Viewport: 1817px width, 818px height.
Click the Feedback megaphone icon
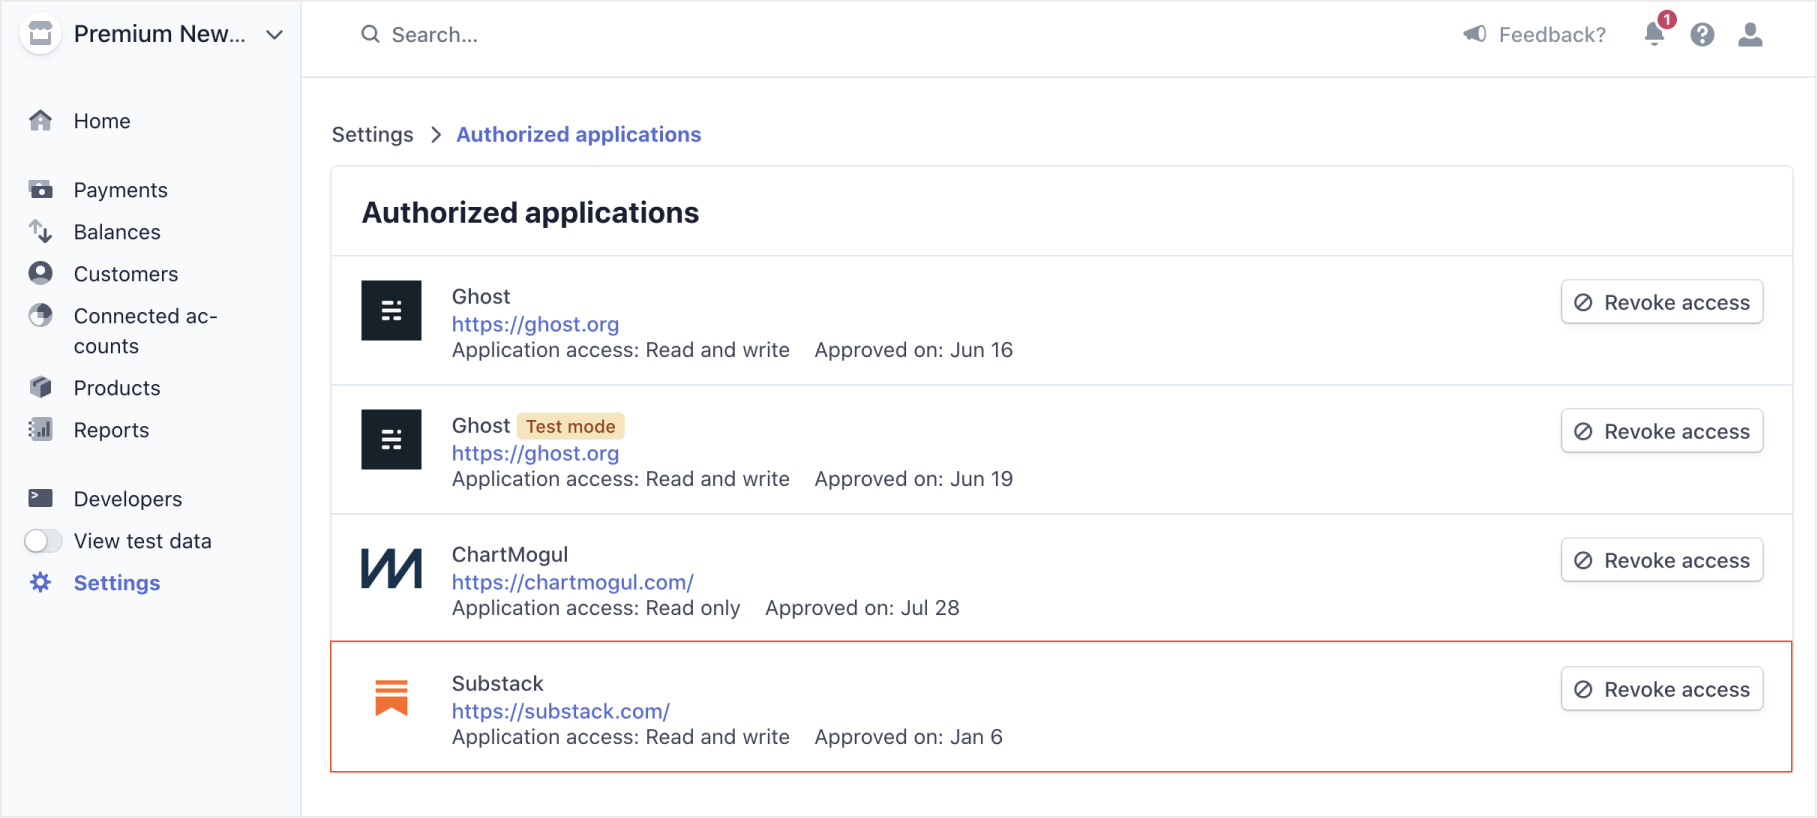point(1475,34)
